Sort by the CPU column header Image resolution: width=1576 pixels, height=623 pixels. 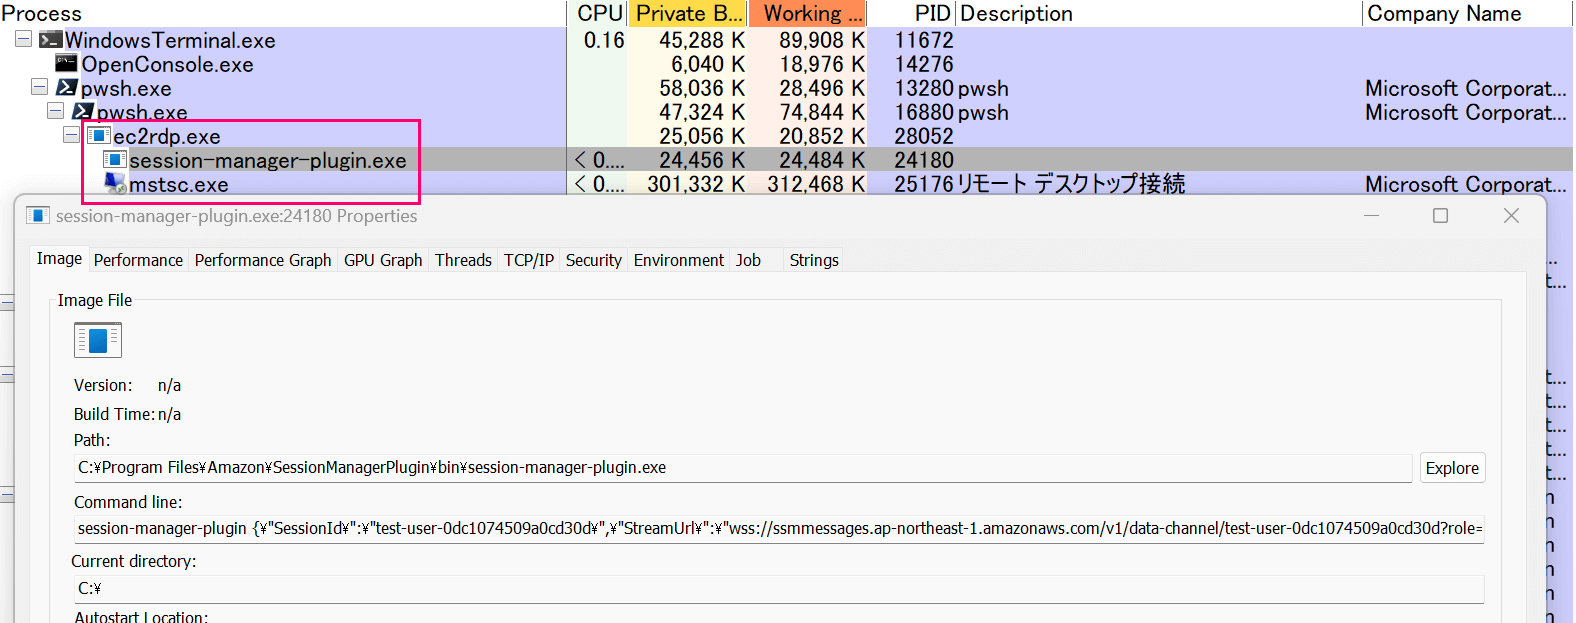click(x=598, y=13)
